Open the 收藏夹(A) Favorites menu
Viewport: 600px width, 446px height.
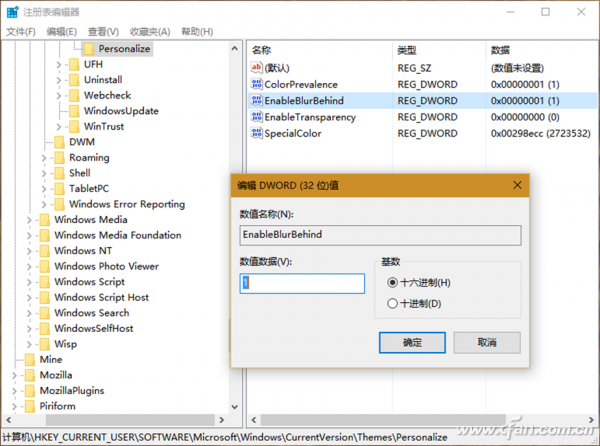tap(150, 32)
